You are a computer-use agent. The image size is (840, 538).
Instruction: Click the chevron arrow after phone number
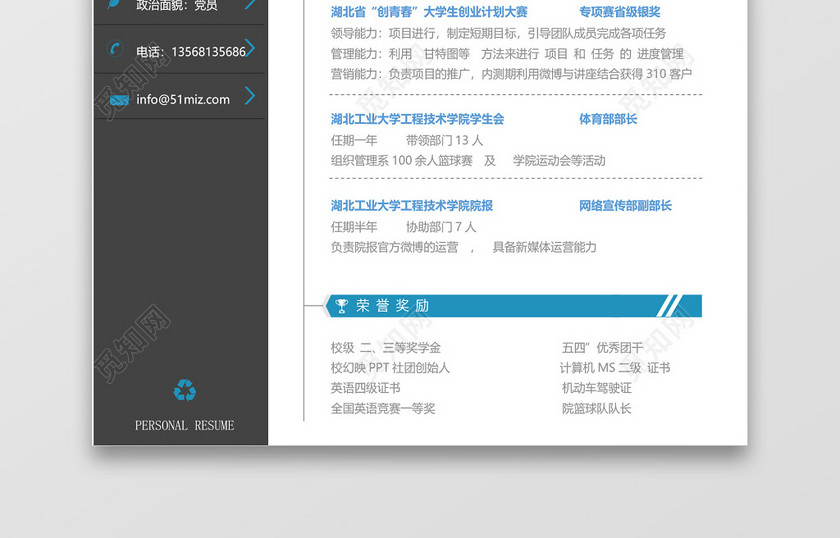250,48
